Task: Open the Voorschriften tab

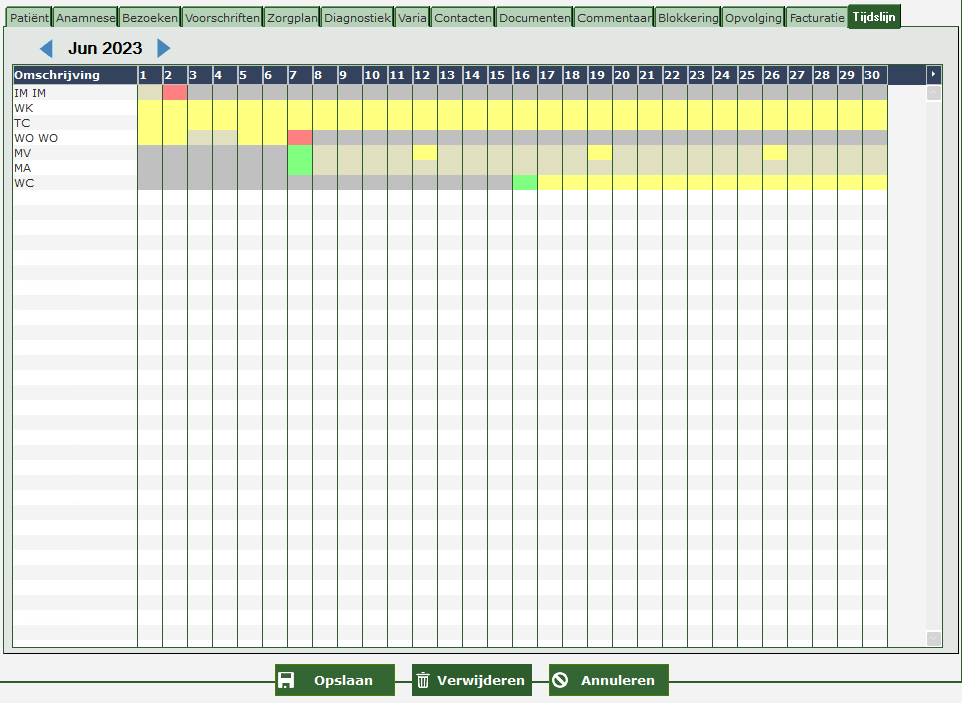Action: tap(222, 18)
